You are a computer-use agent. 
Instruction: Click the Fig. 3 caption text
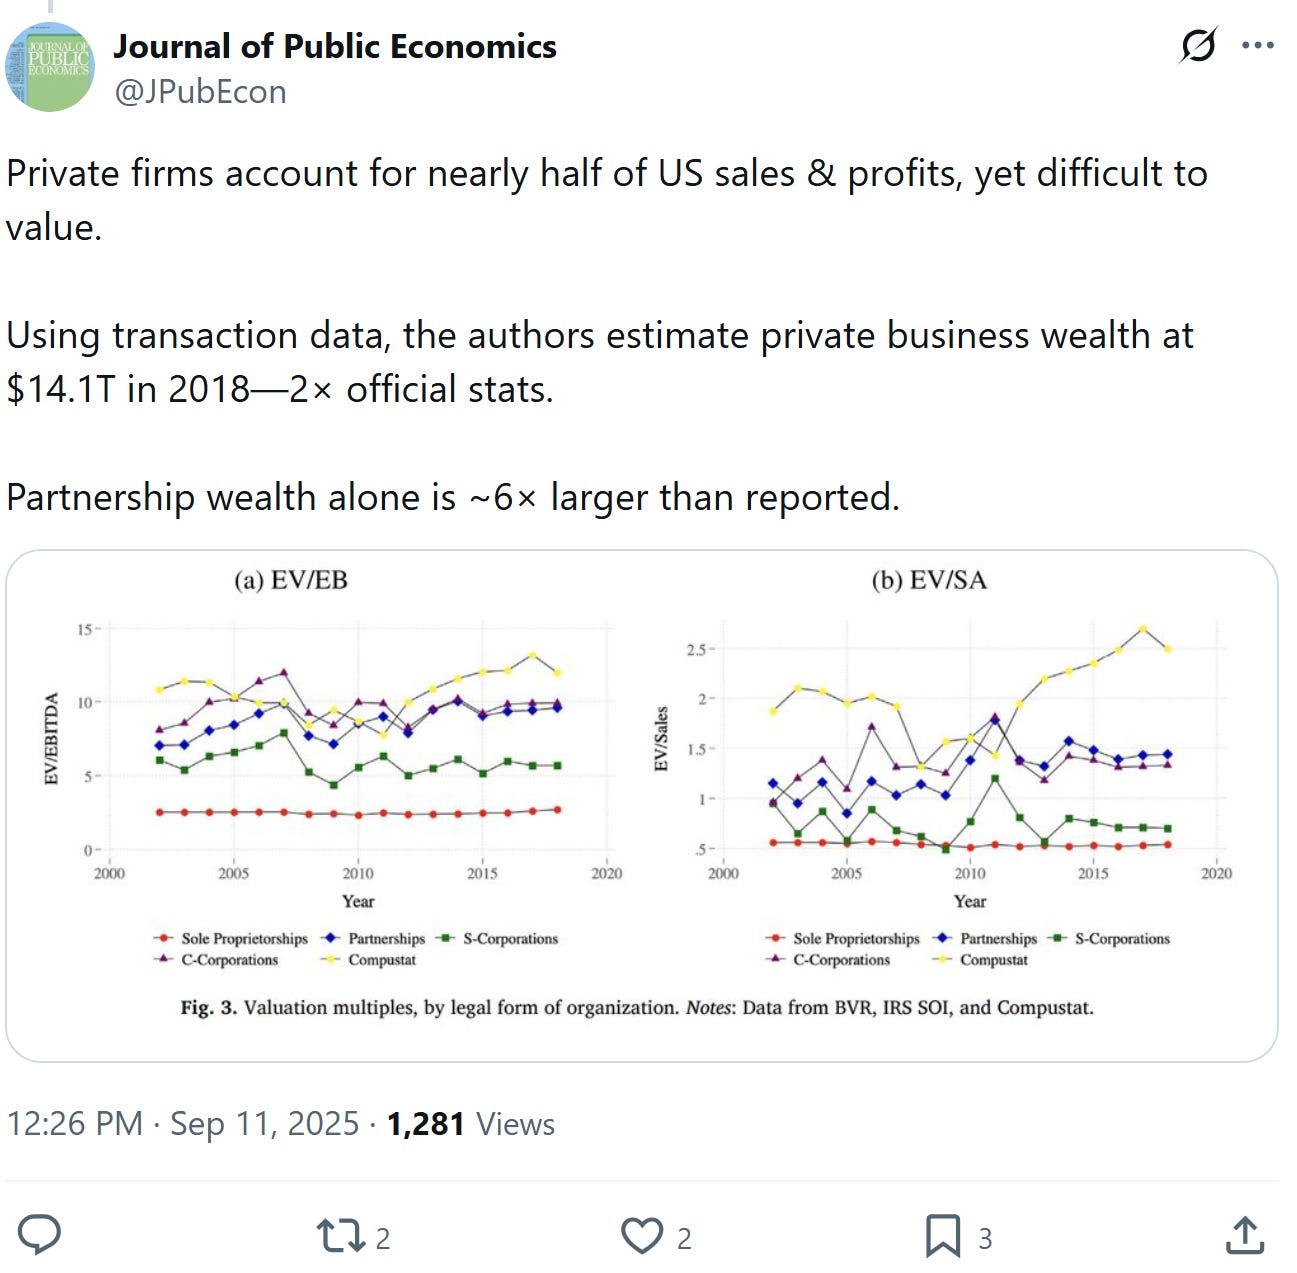(x=637, y=1007)
